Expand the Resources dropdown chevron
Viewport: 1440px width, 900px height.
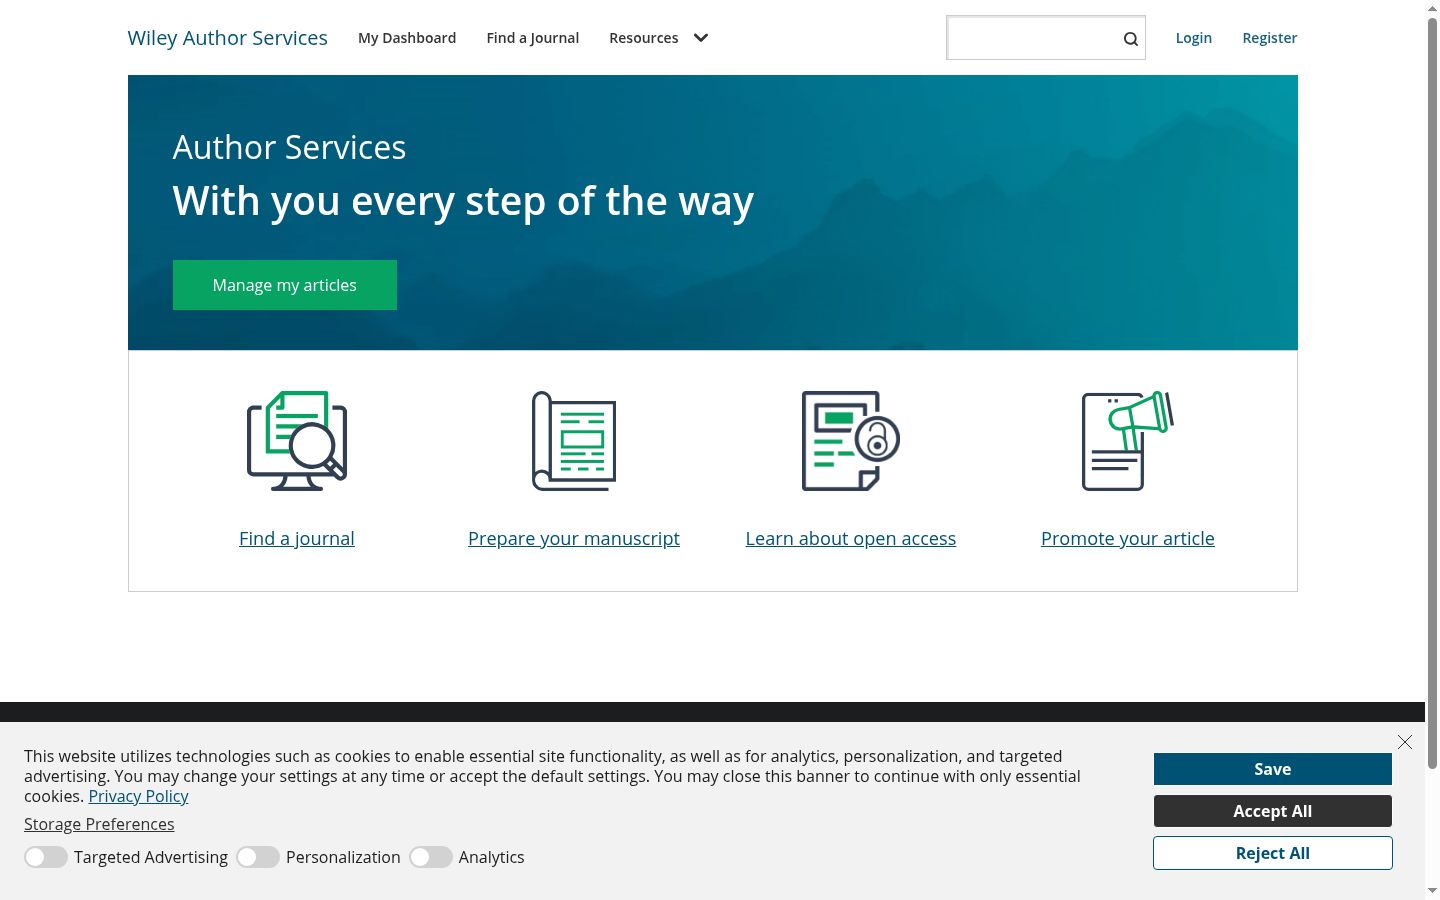[x=701, y=38]
